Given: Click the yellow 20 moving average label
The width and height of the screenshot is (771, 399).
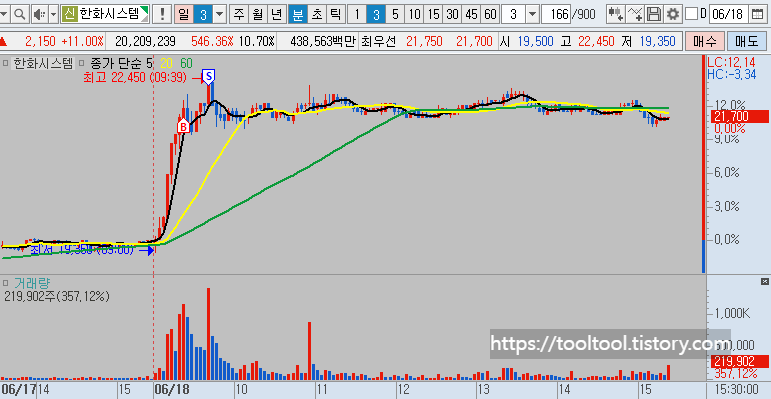Looking at the screenshot, I should click(x=166, y=63).
